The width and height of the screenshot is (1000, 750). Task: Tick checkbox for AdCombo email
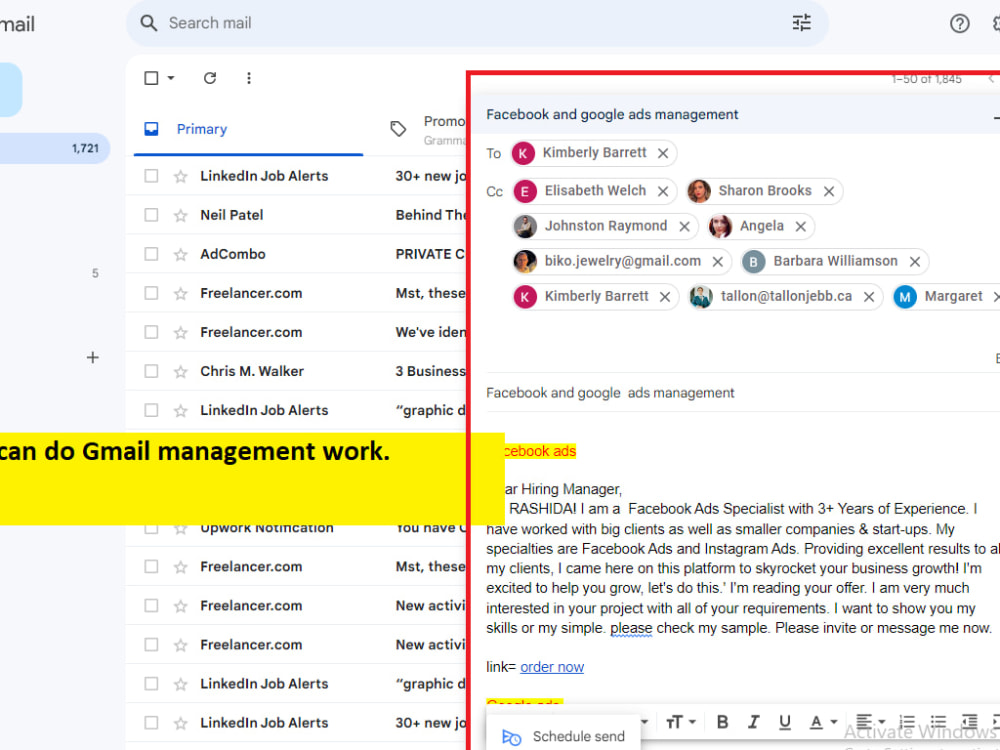pos(151,254)
